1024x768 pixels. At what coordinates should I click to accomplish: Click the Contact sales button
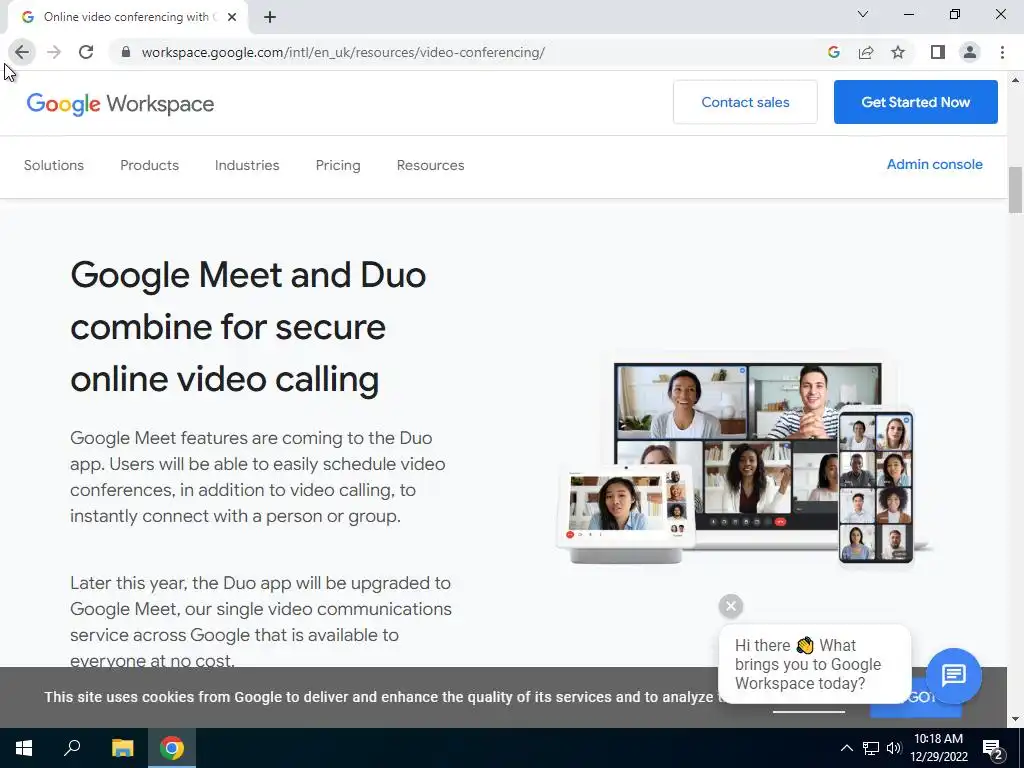745,102
